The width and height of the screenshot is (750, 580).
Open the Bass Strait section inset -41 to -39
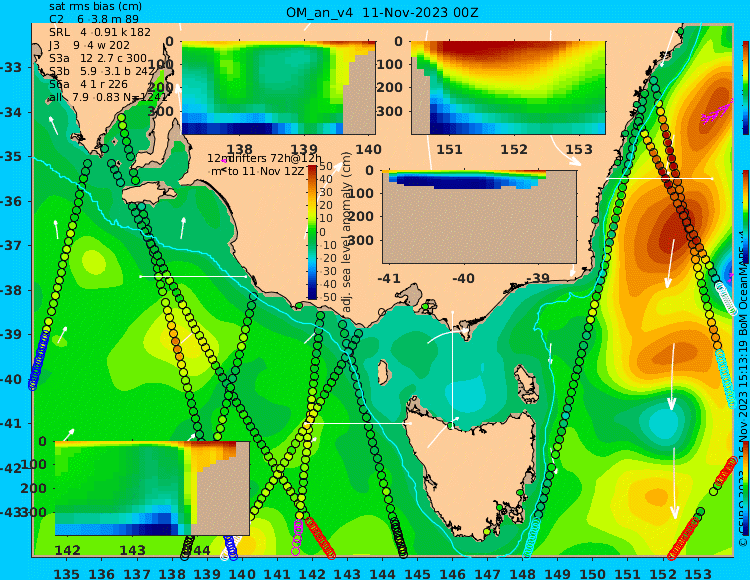pyautogui.click(x=479, y=217)
